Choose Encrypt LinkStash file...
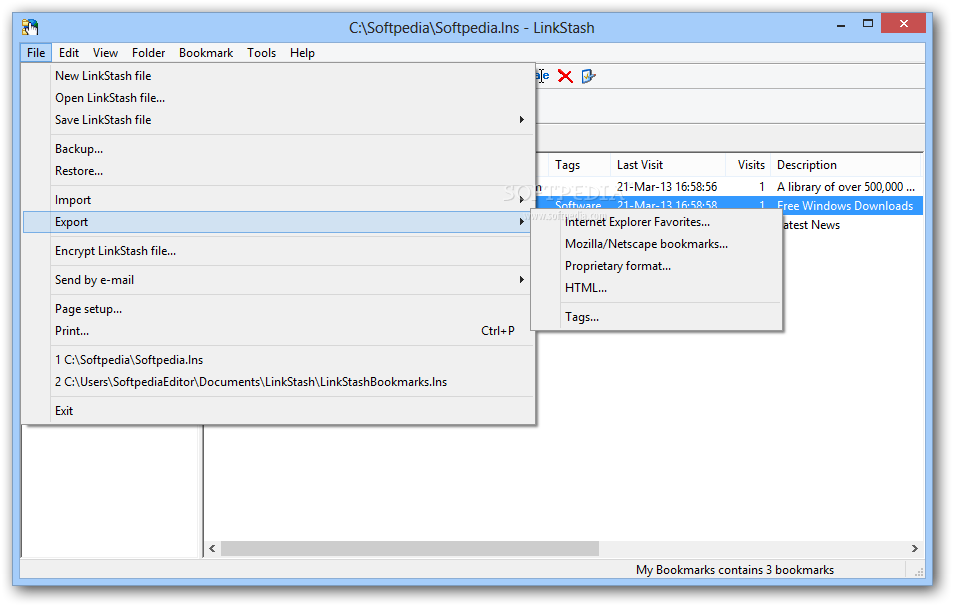The height and width of the screenshot is (606, 953). click(x=279, y=251)
